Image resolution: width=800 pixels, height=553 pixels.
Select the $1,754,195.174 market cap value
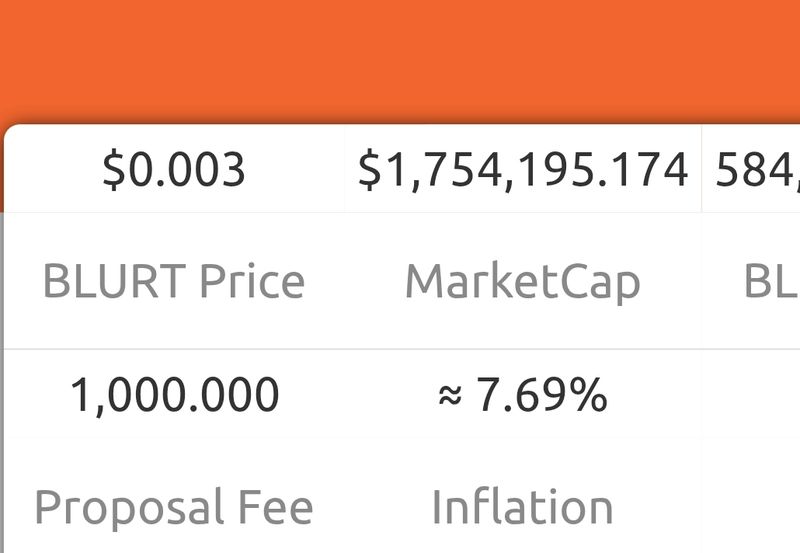tap(523, 171)
